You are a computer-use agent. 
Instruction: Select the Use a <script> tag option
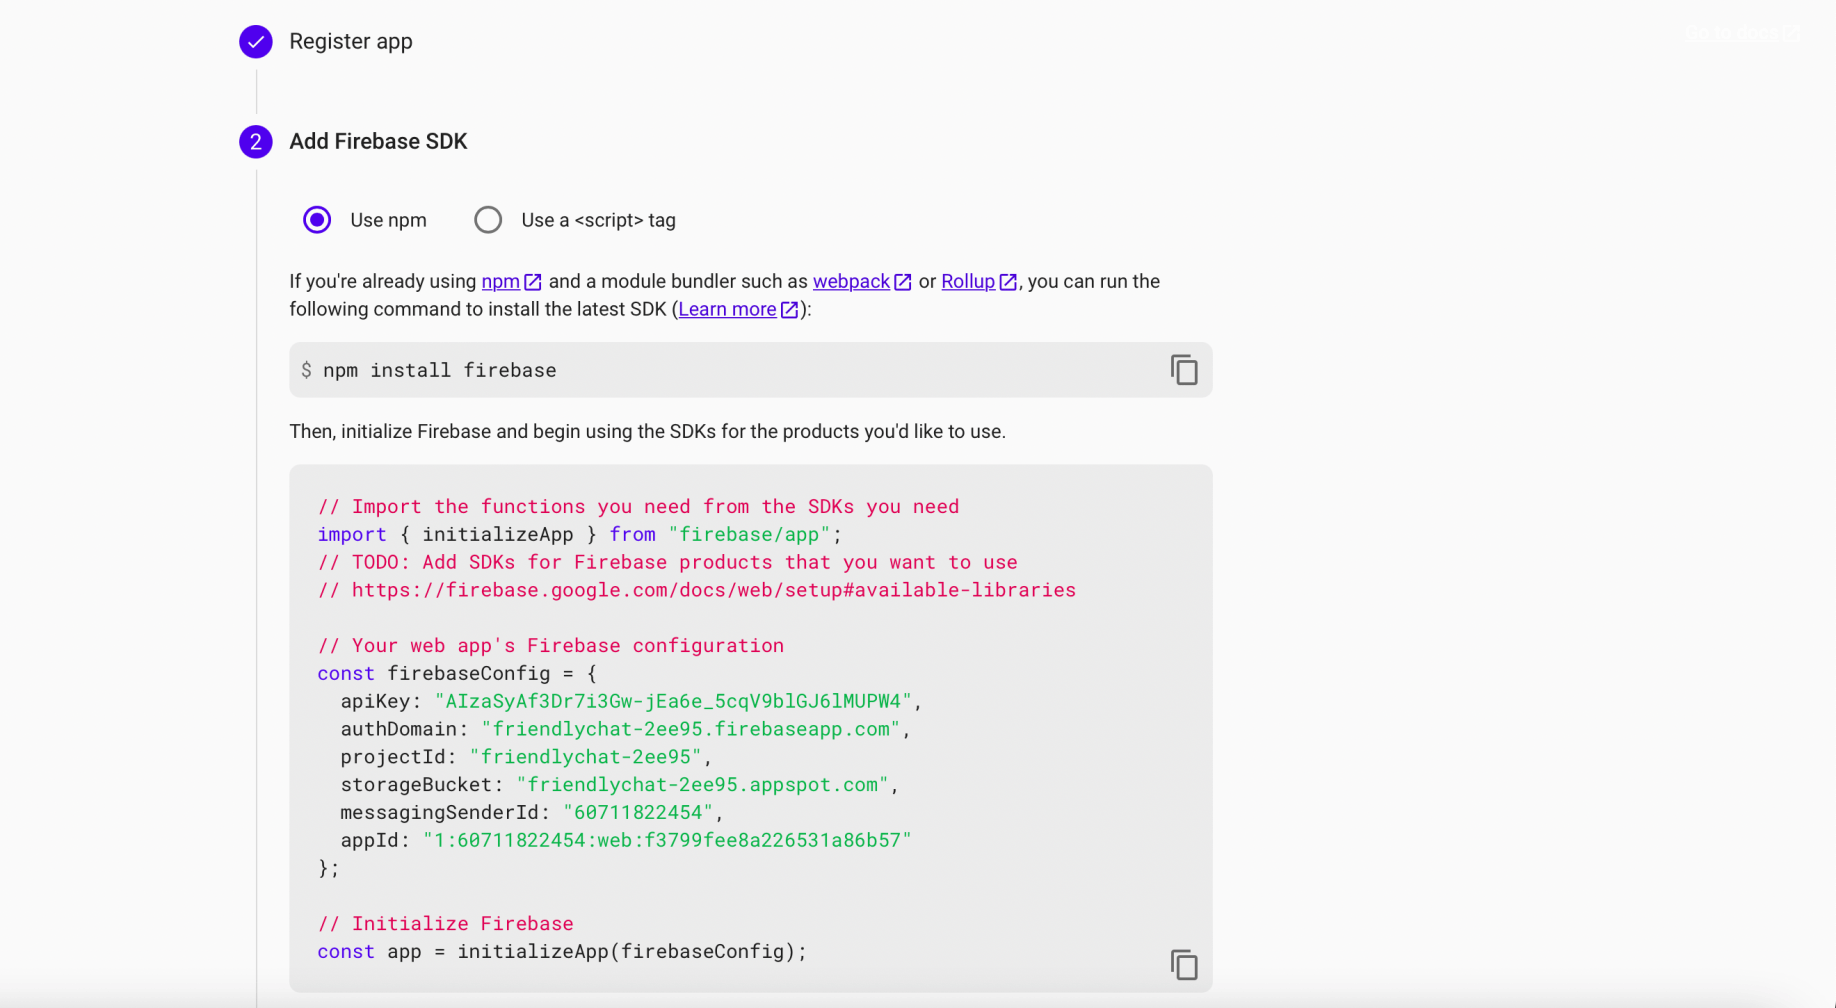488,220
